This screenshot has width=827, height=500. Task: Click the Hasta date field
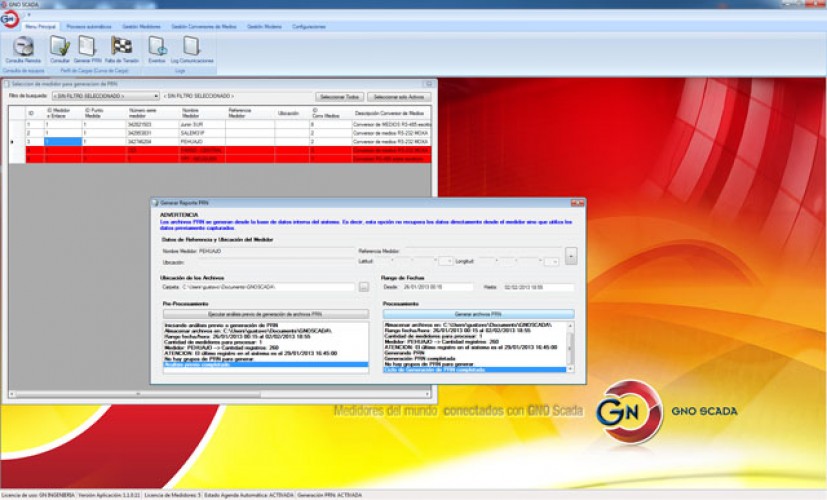point(538,287)
